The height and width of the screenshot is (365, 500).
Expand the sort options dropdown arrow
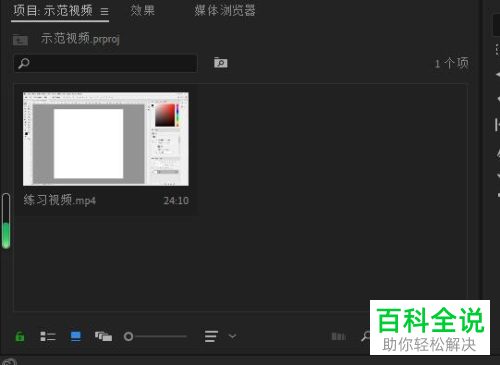click(232, 336)
